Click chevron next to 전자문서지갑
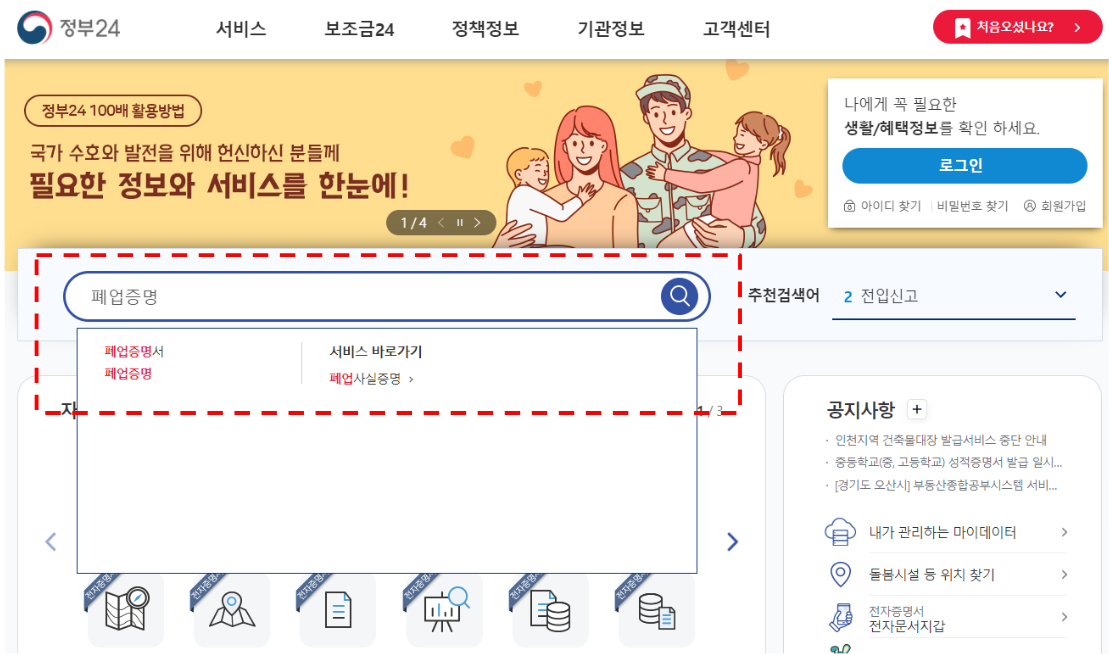Screen dimensions: 1109x654 [x=1064, y=617]
